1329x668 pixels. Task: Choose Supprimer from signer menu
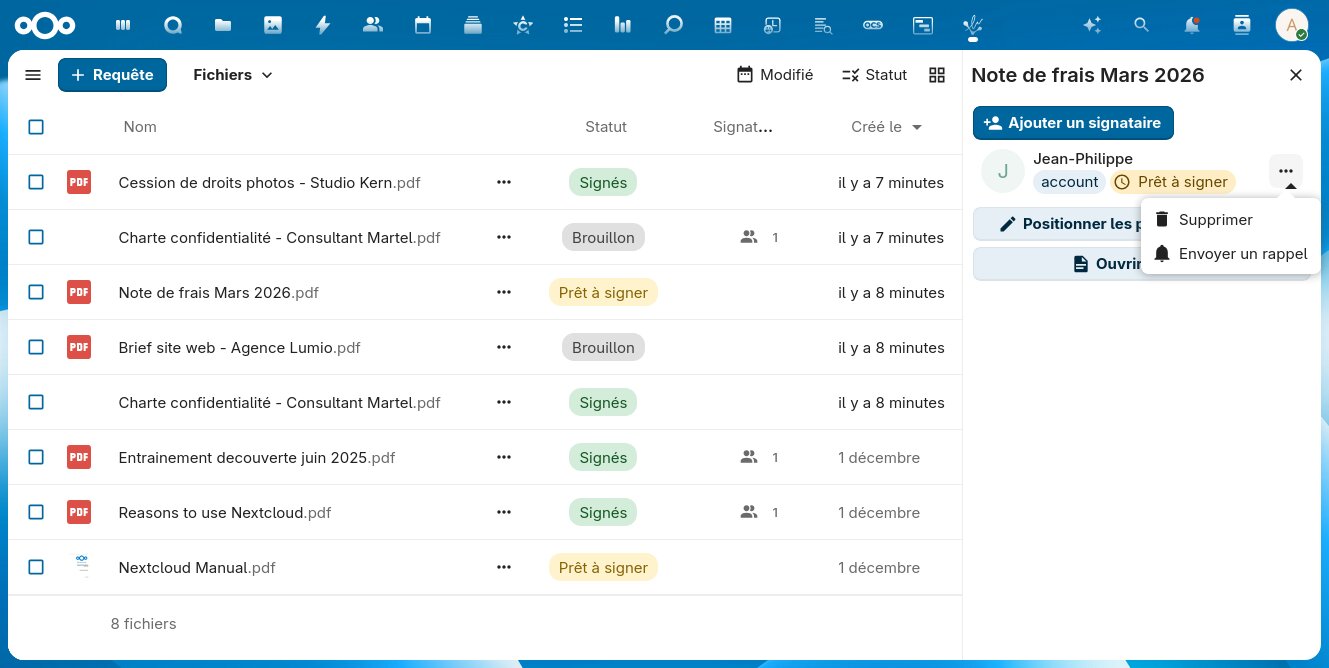coord(1230,220)
